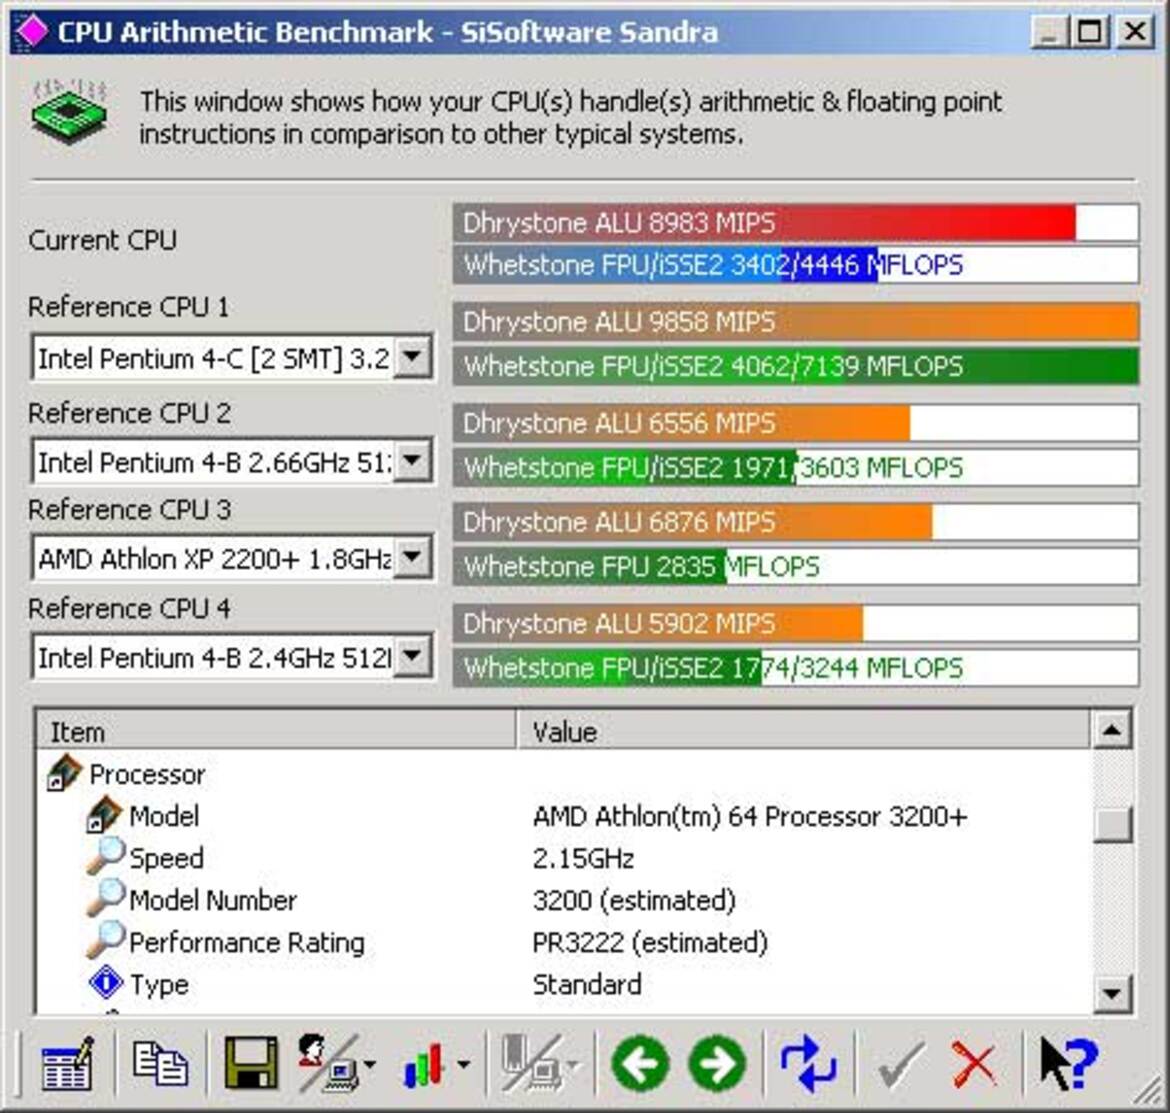Click the green CPU chip icon
The height and width of the screenshot is (1113, 1170).
(69, 112)
